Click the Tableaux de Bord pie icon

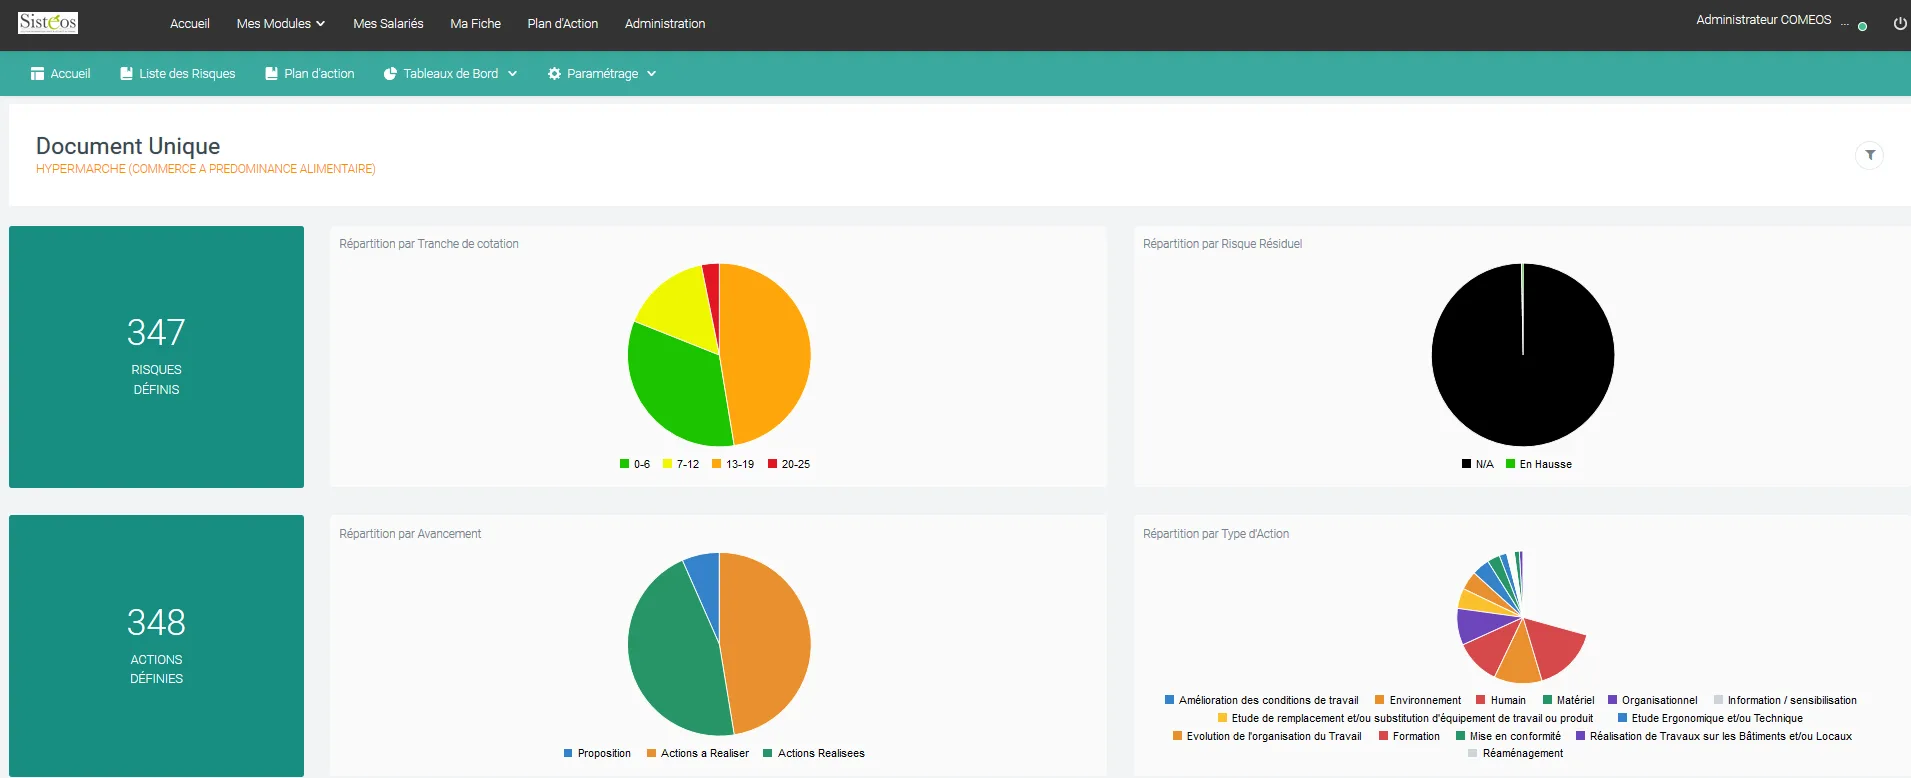pyautogui.click(x=390, y=74)
